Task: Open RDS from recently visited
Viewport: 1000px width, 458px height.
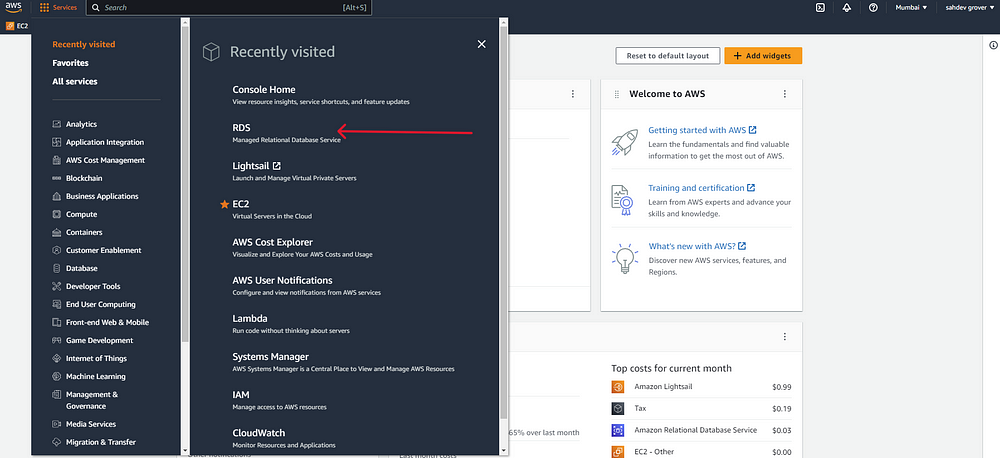Action: tap(241, 128)
